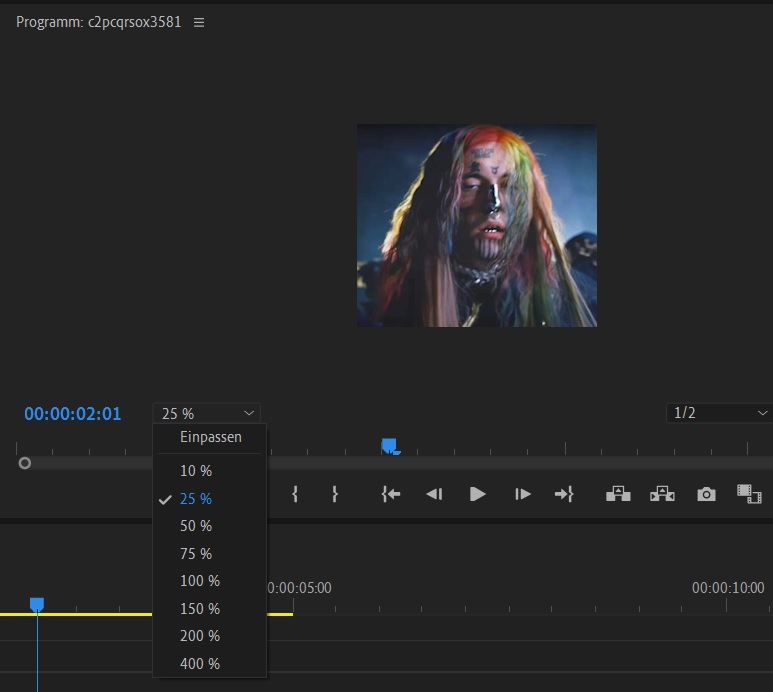773x692 pixels.
Task: Select the checked 25 % zoom option
Action: (x=196, y=499)
